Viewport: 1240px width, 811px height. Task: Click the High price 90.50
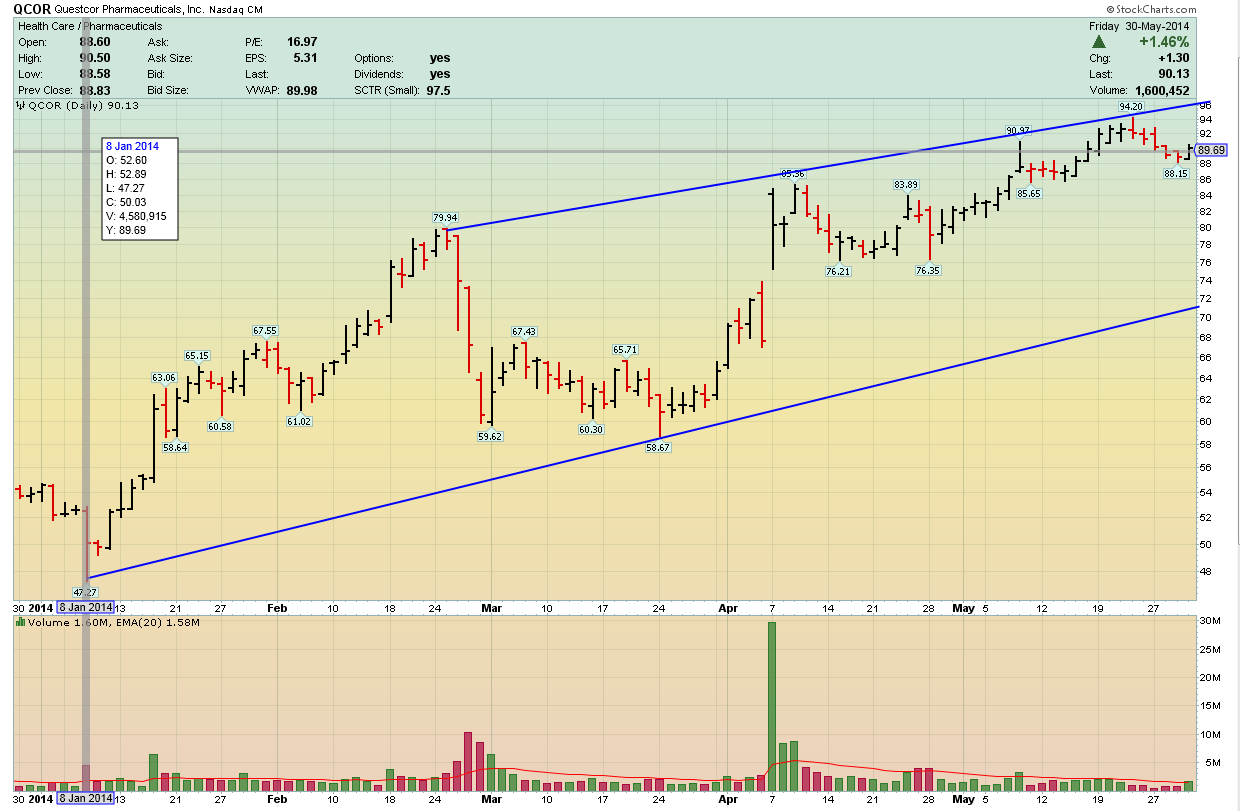[x=94, y=58]
